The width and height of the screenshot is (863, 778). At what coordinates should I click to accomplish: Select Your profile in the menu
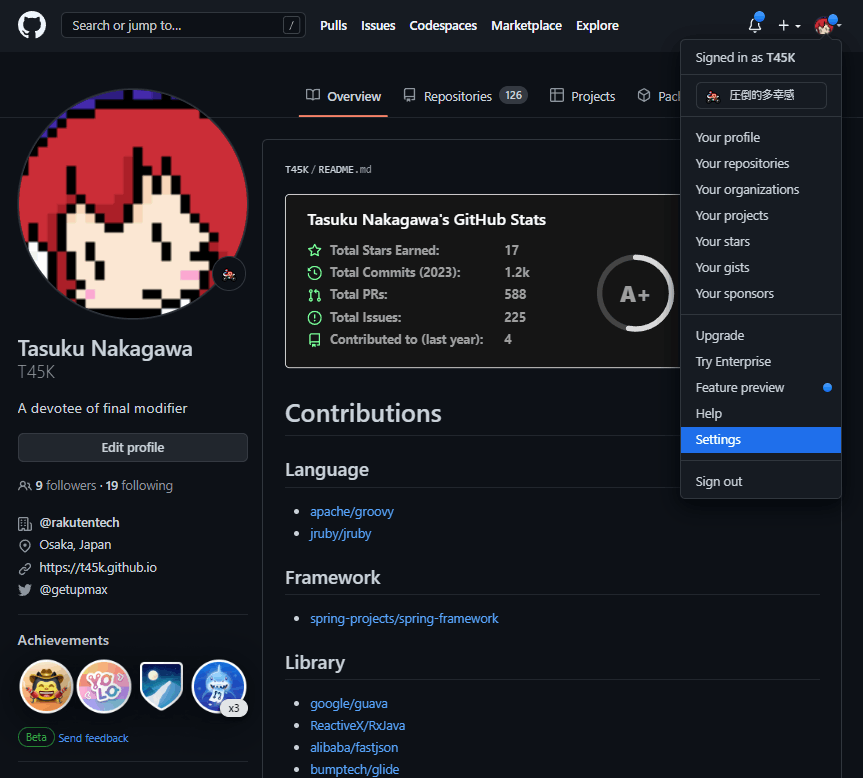[x=761, y=138]
